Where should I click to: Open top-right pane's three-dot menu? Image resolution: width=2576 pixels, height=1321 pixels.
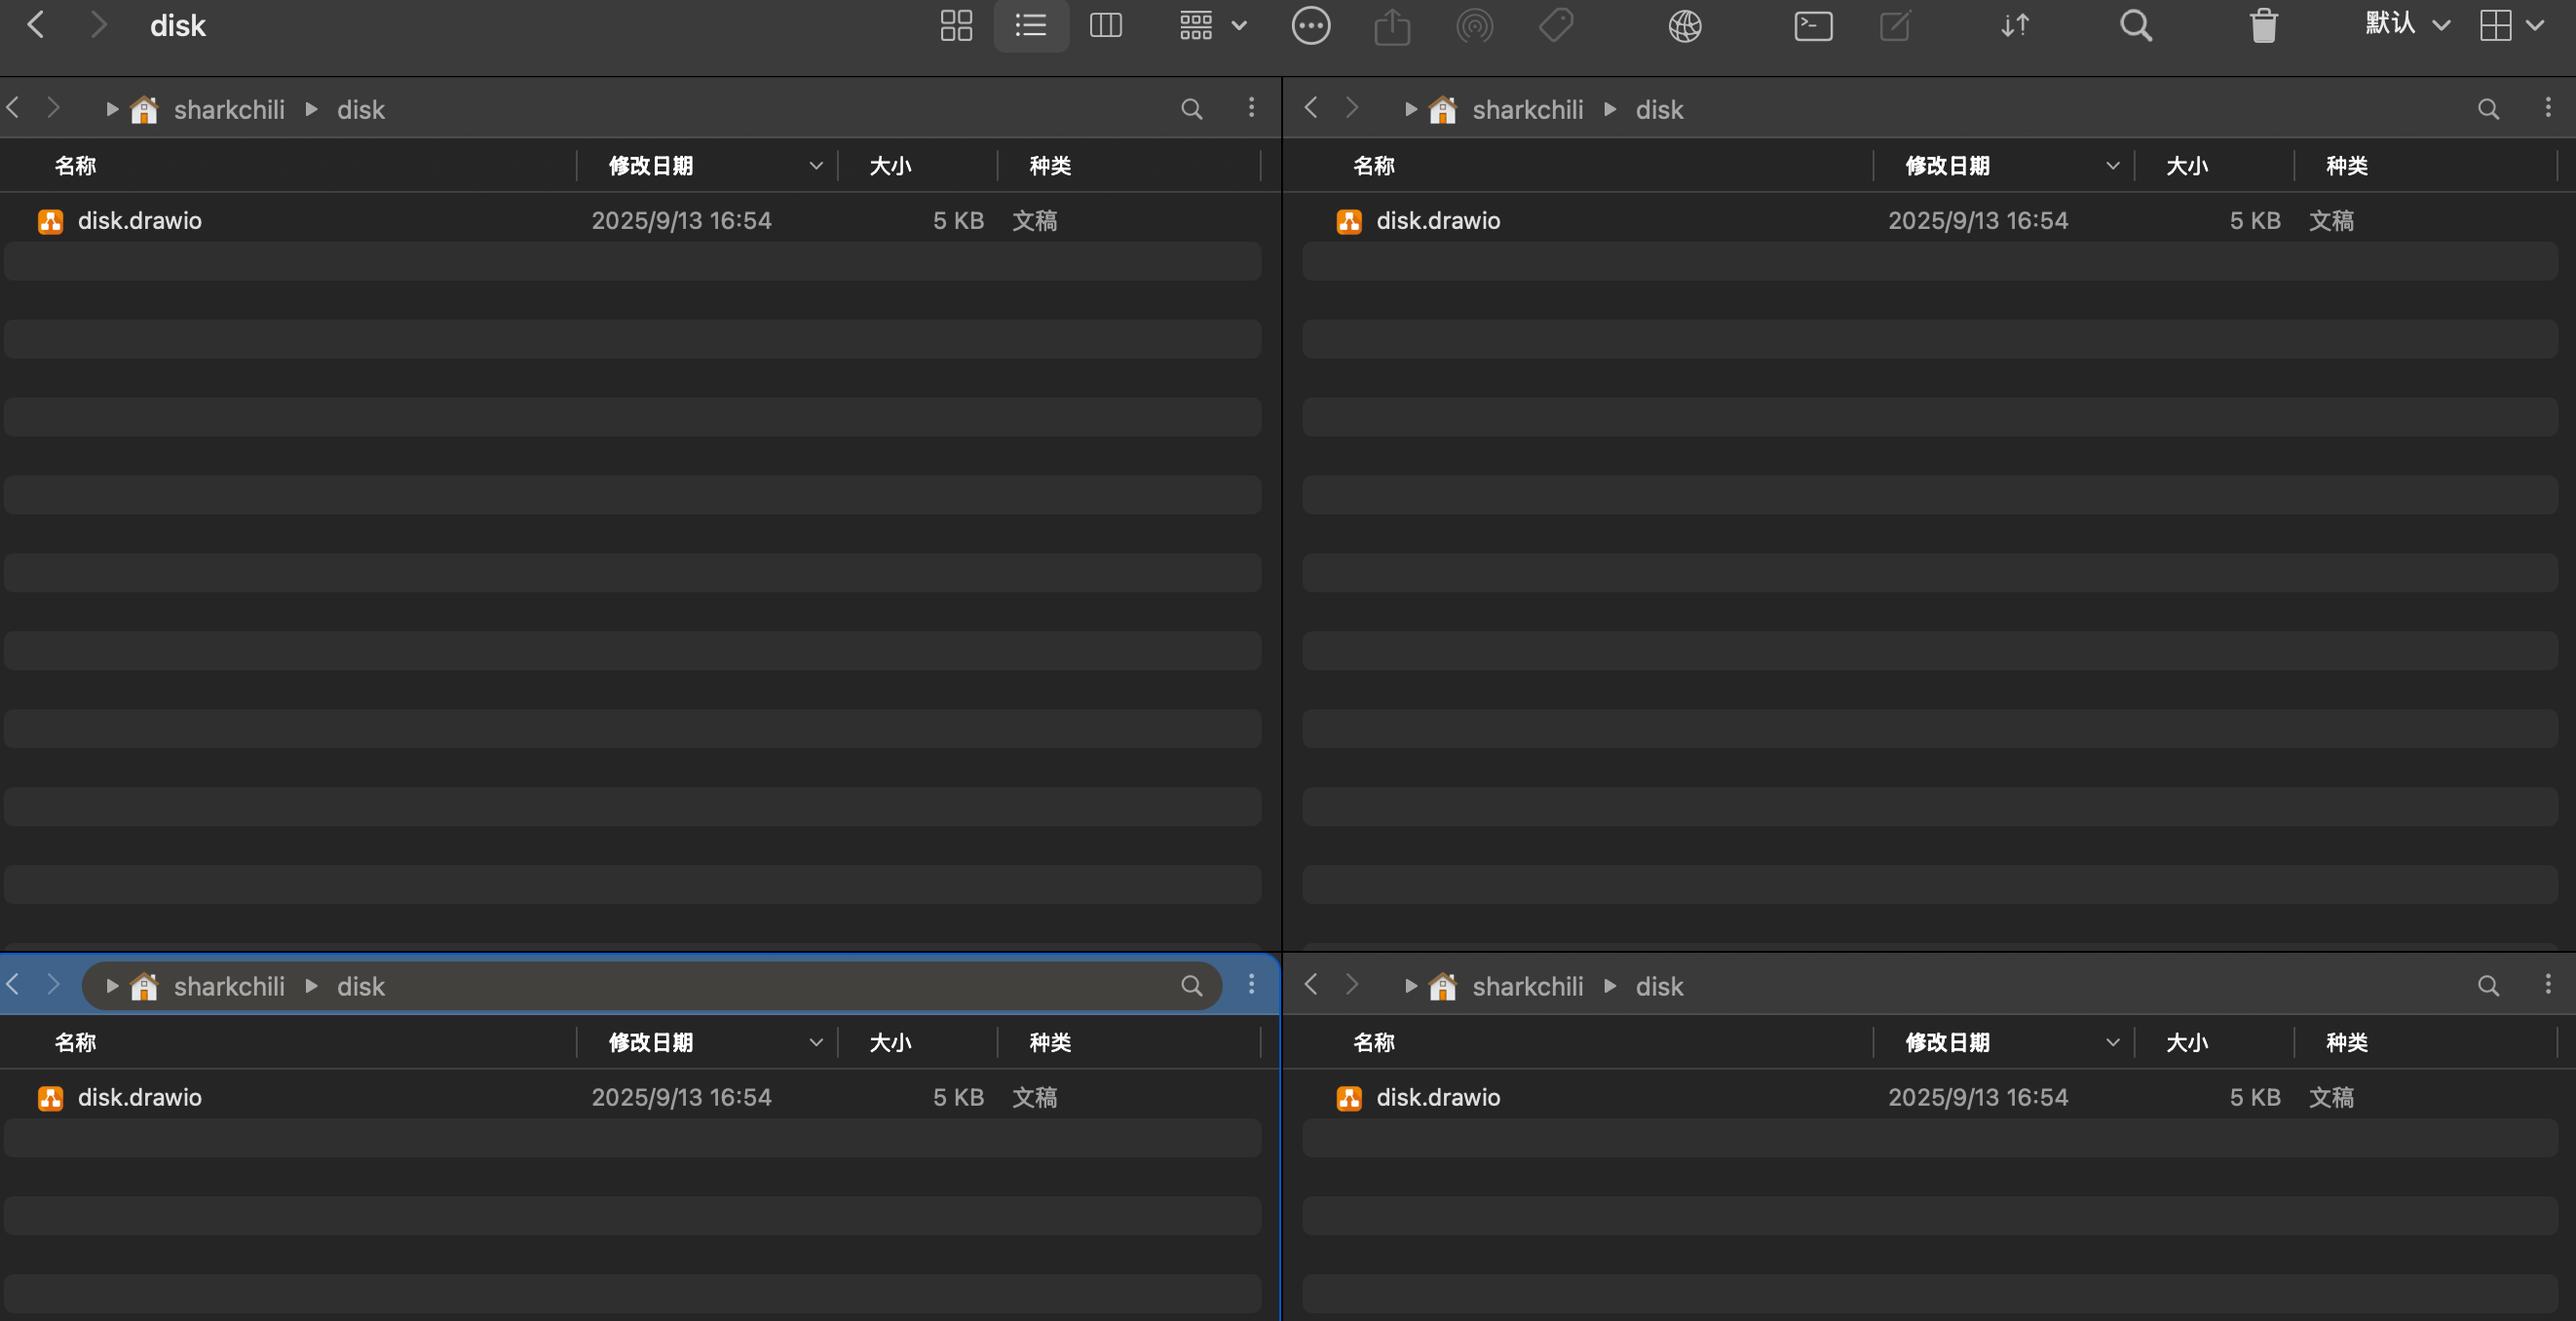pyautogui.click(x=2547, y=108)
